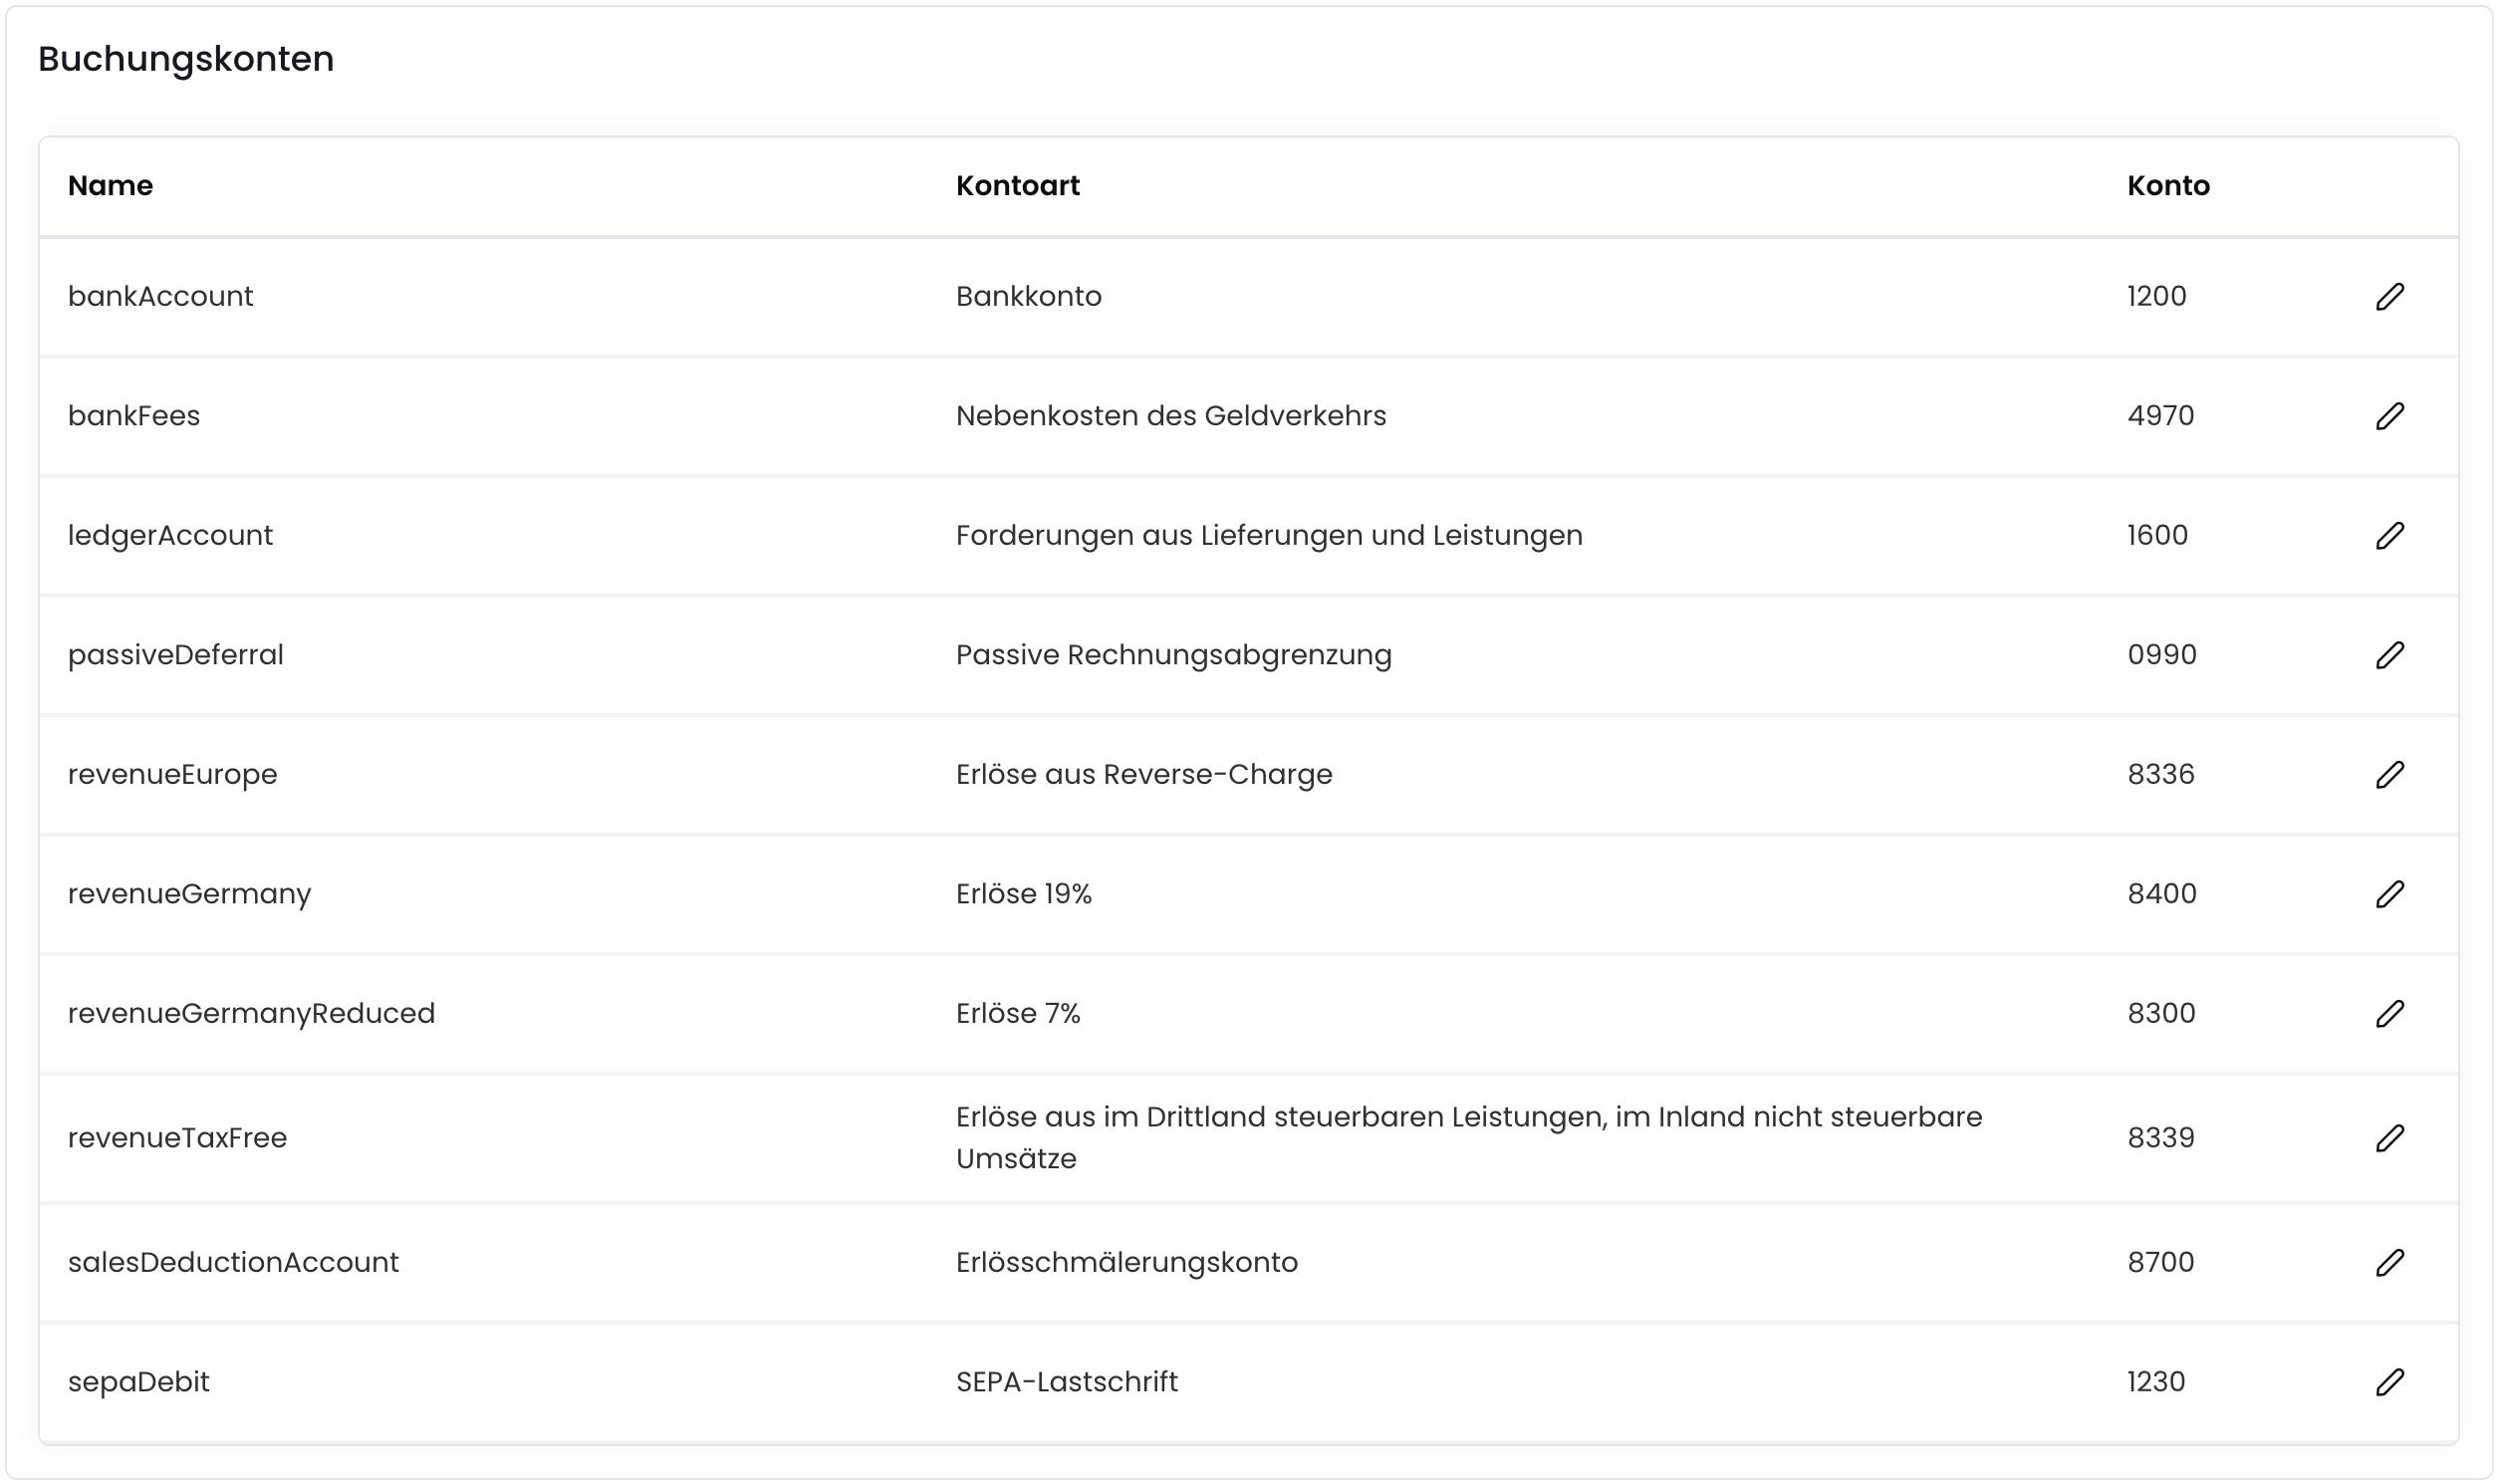Select the bankAccount name cell
The width and height of the screenshot is (2498, 1484).
(160, 296)
